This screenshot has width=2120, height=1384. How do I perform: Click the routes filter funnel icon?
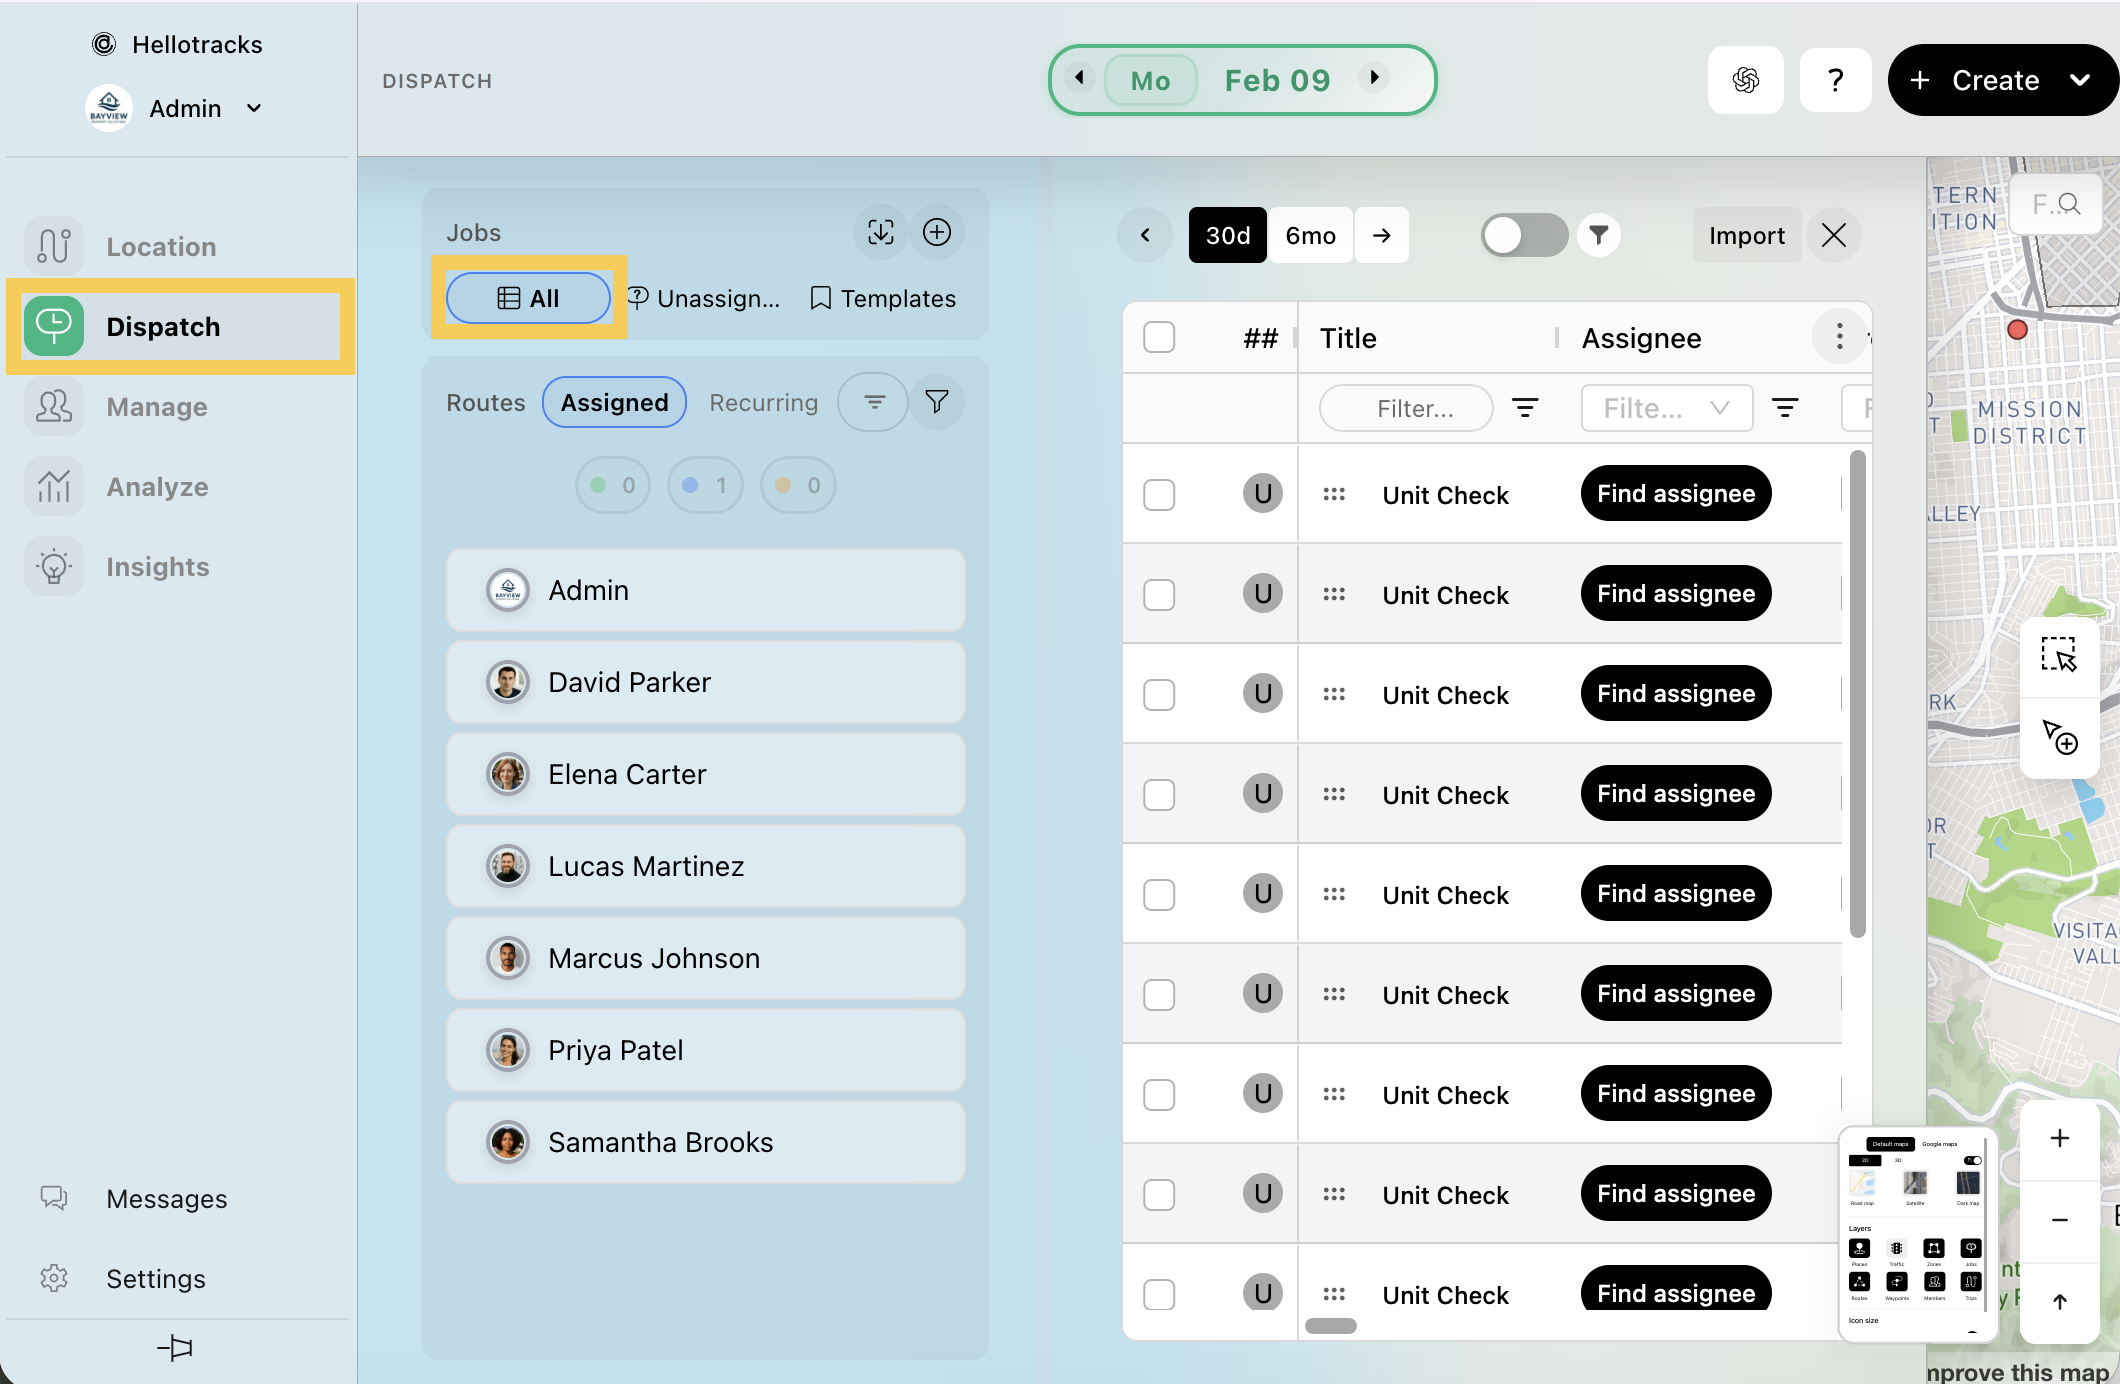point(936,402)
